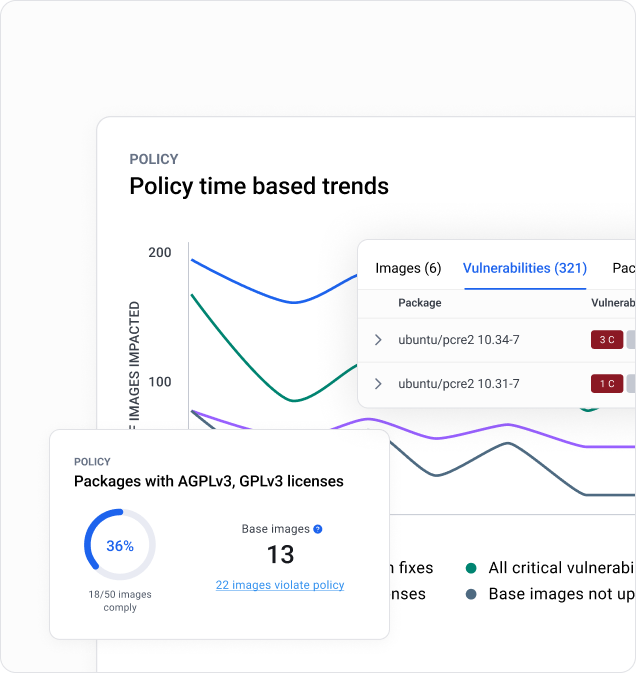Image resolution: width=636 pixels, height=673 pixels.
Task: Click gray badge next to 1 C
Action: [631, 384]
